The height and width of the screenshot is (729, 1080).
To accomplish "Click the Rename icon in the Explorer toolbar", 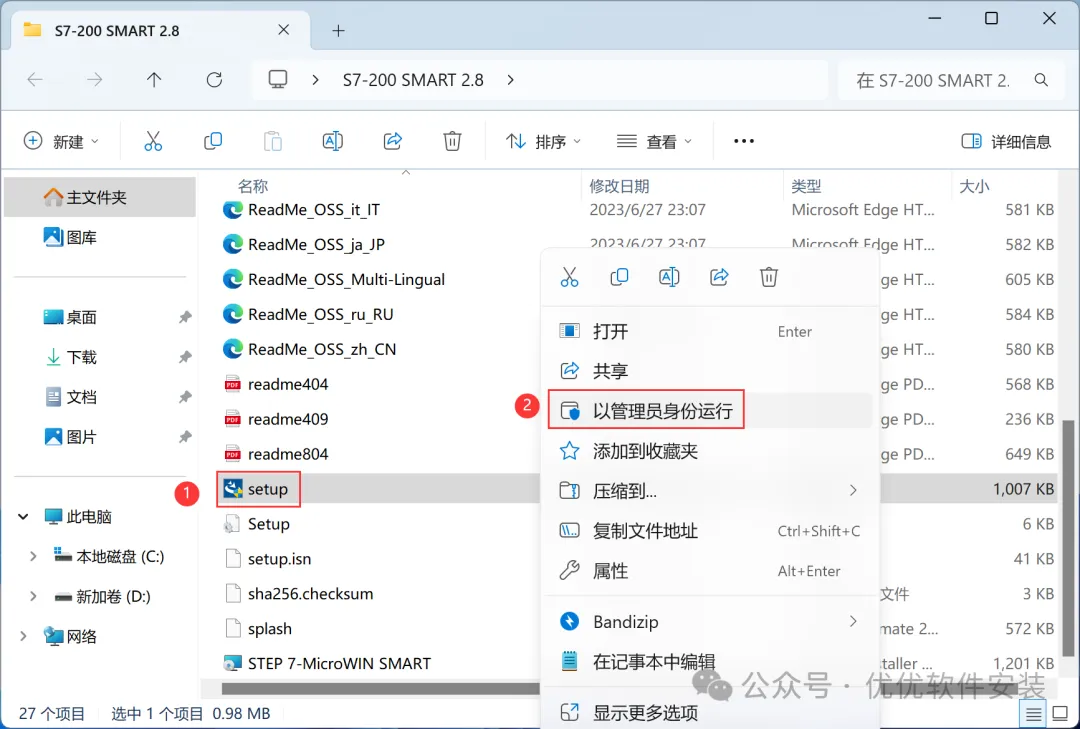I will [333, 141].
